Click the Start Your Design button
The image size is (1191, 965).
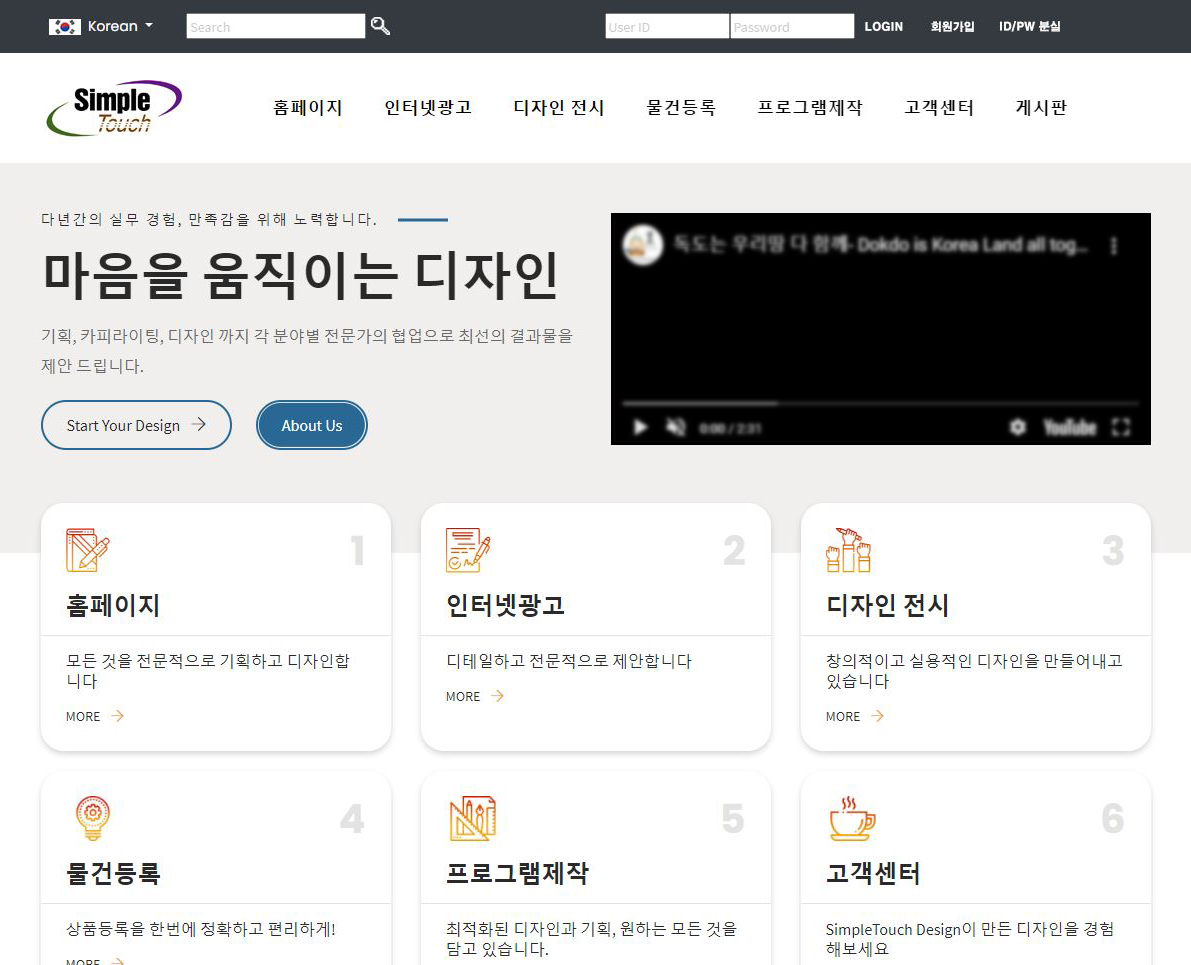pos(136,425)
